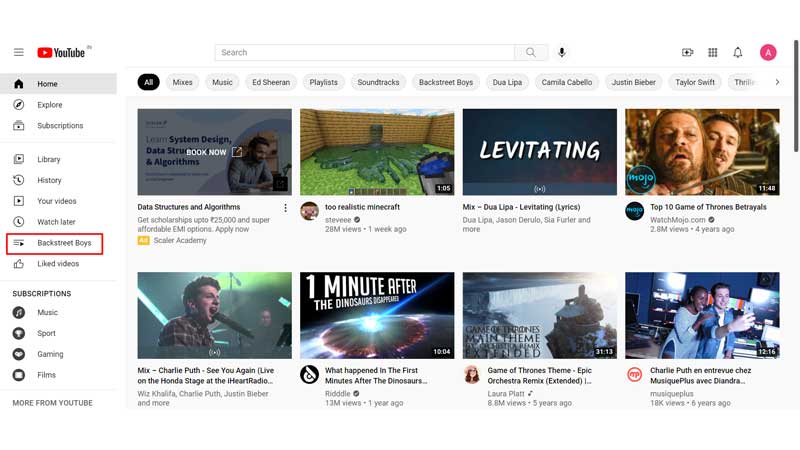Viewport: 800px width, 450px height.
Task: Open Music subscription channel
Action: click(x=58, y=312)
